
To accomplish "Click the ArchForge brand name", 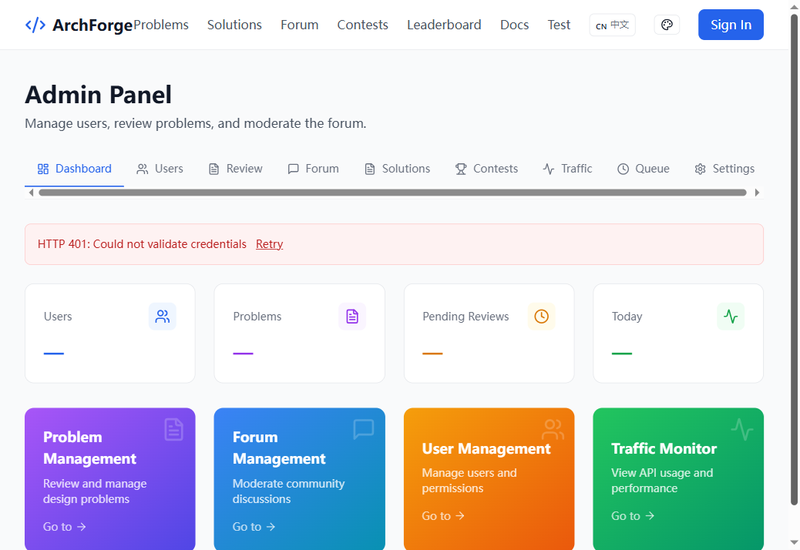I will (x=92, y=24).
